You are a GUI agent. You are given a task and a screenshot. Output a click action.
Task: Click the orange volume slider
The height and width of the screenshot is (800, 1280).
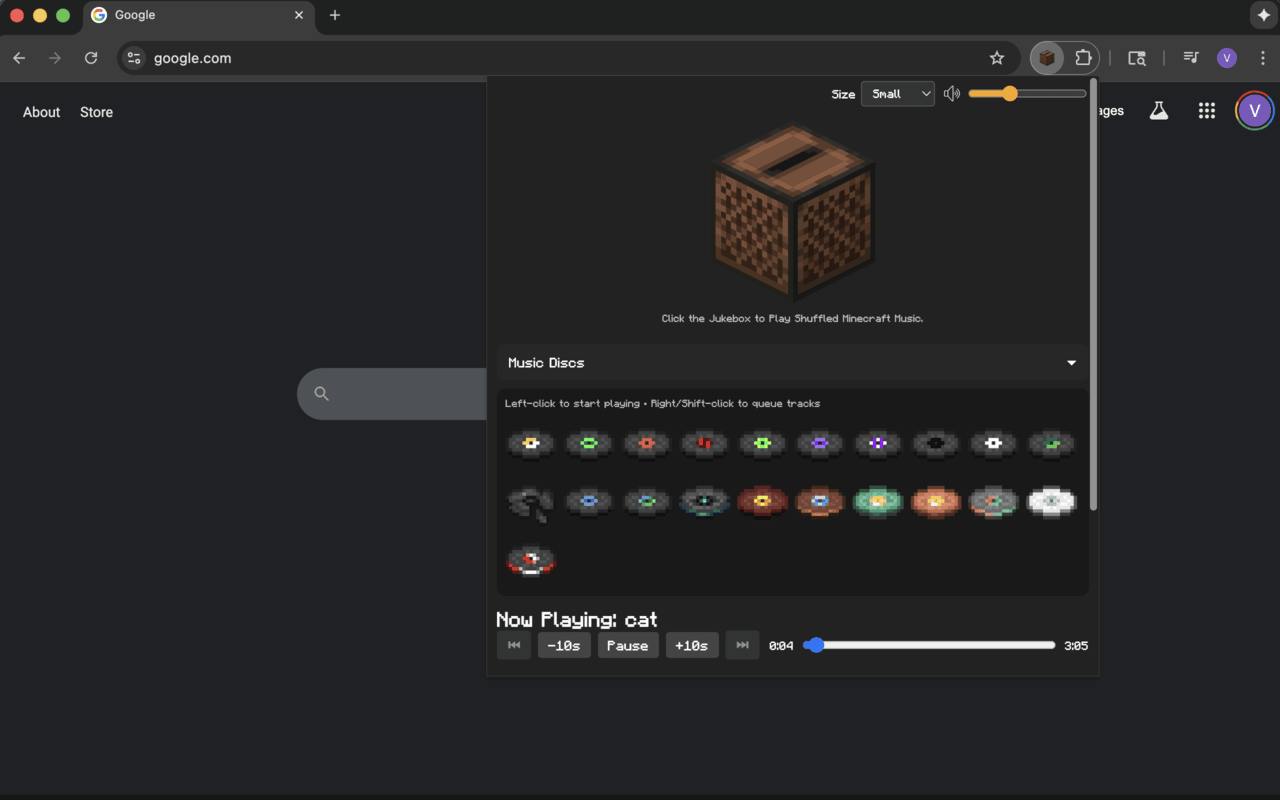(1010, 93)
